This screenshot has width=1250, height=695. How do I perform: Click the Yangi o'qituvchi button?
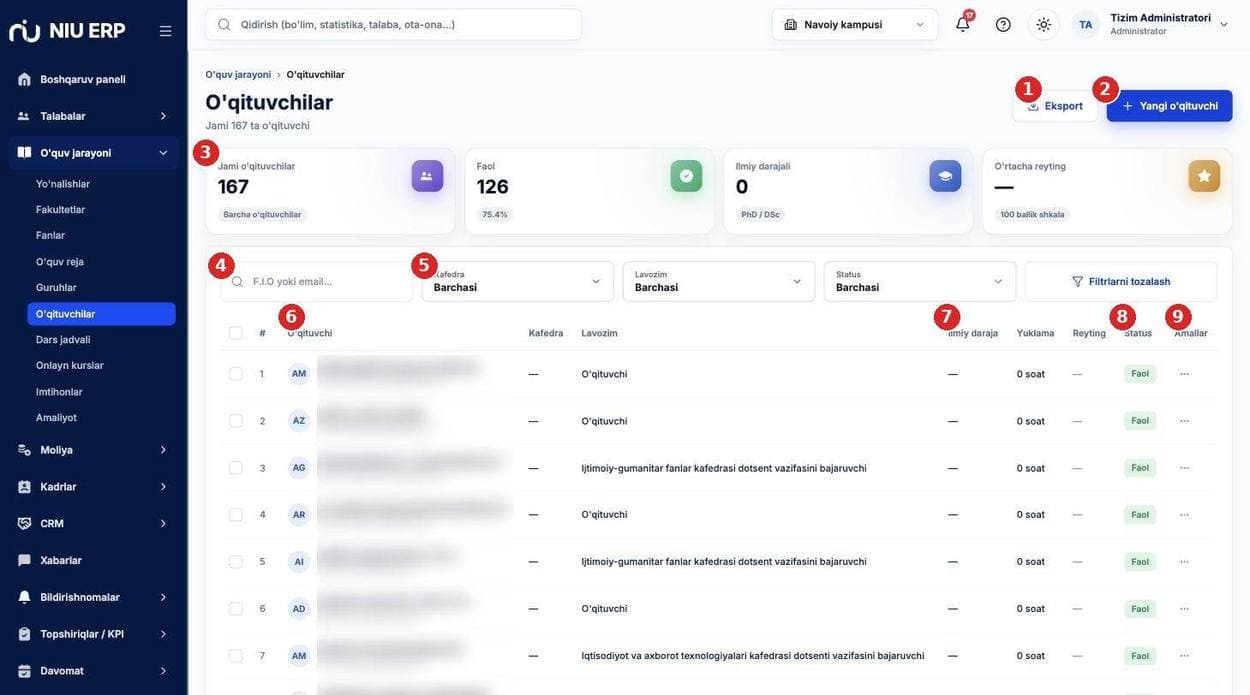(1169, 106)
